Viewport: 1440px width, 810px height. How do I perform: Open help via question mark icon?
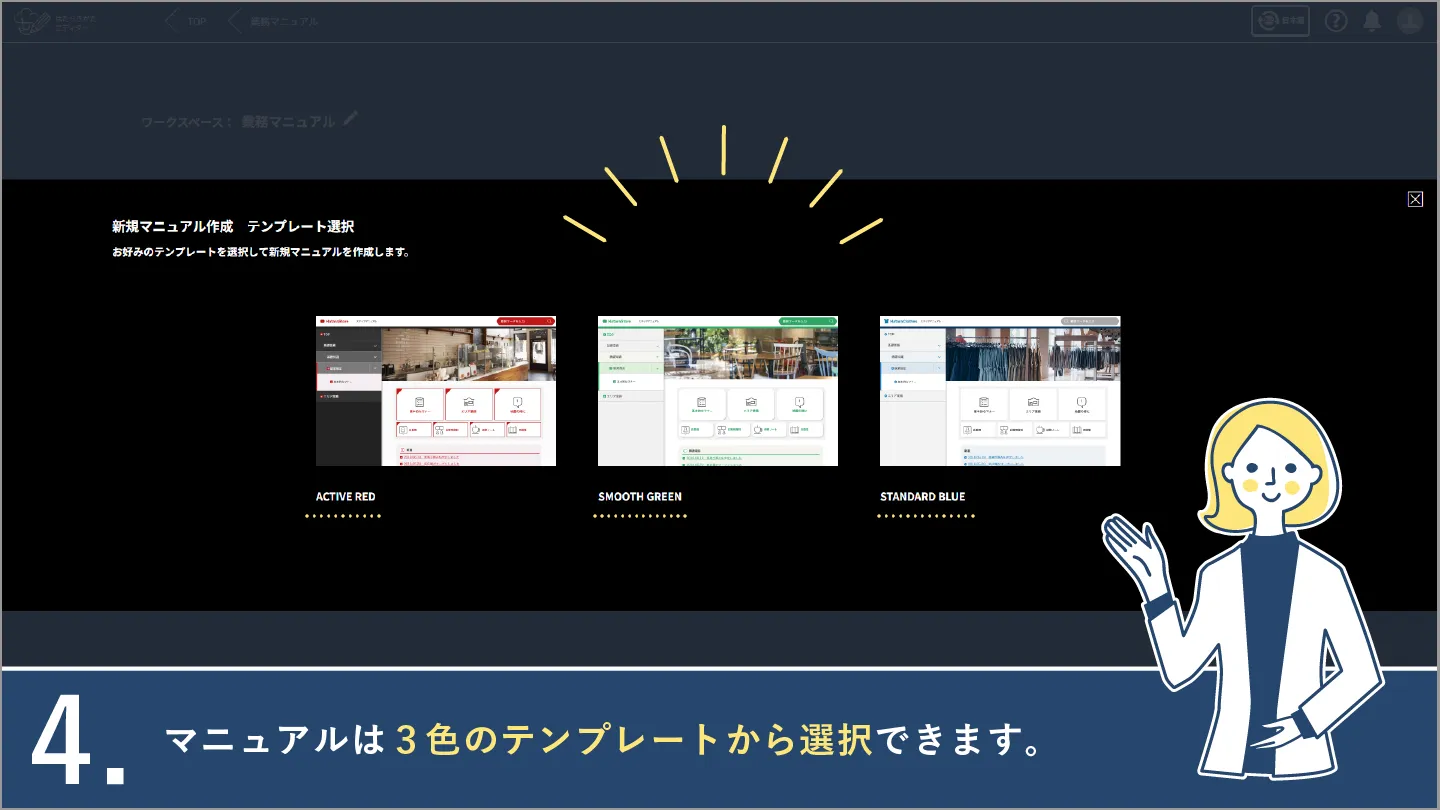[x=1336, y=21]
